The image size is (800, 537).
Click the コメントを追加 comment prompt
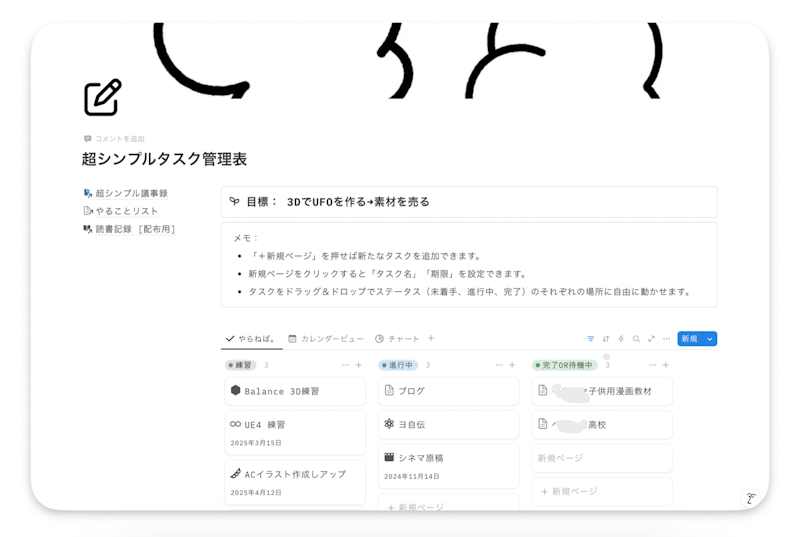tap(114, 139)
